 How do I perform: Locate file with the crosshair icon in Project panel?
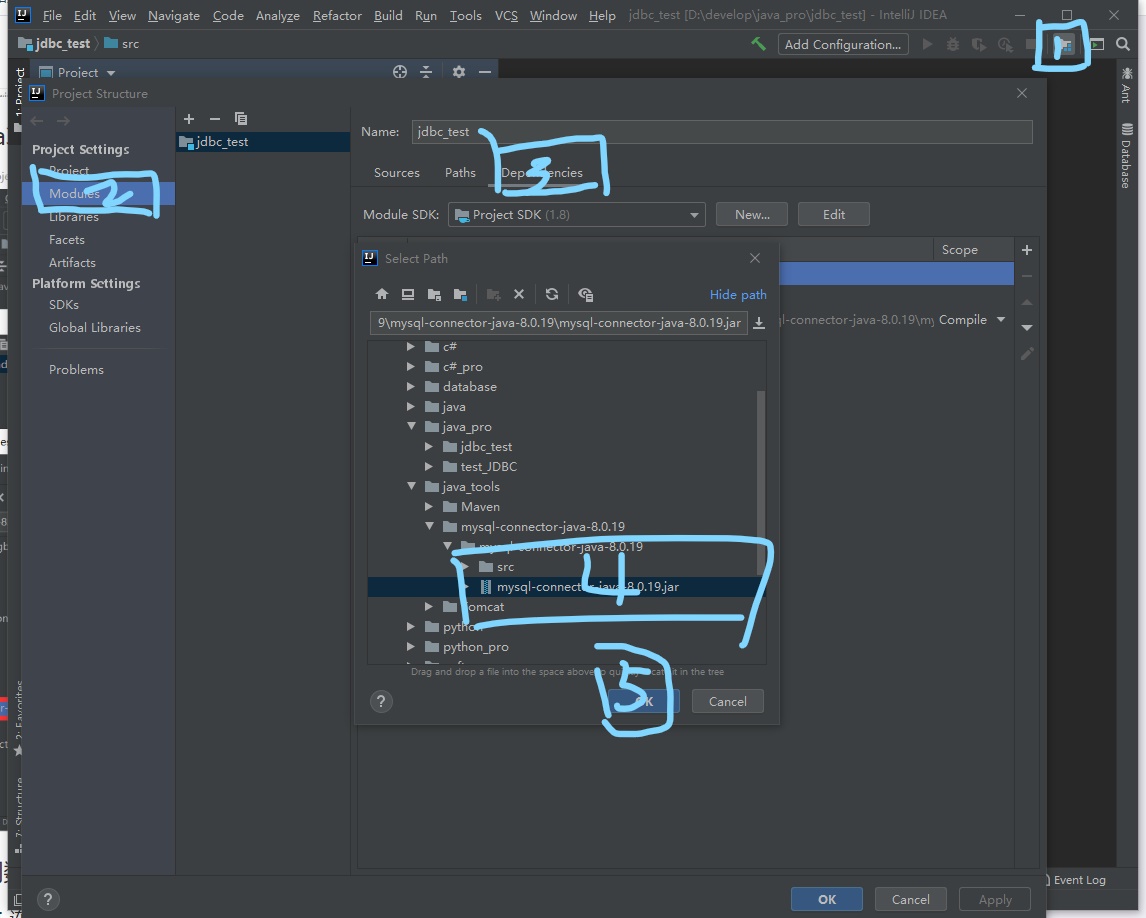click(400, 72)
